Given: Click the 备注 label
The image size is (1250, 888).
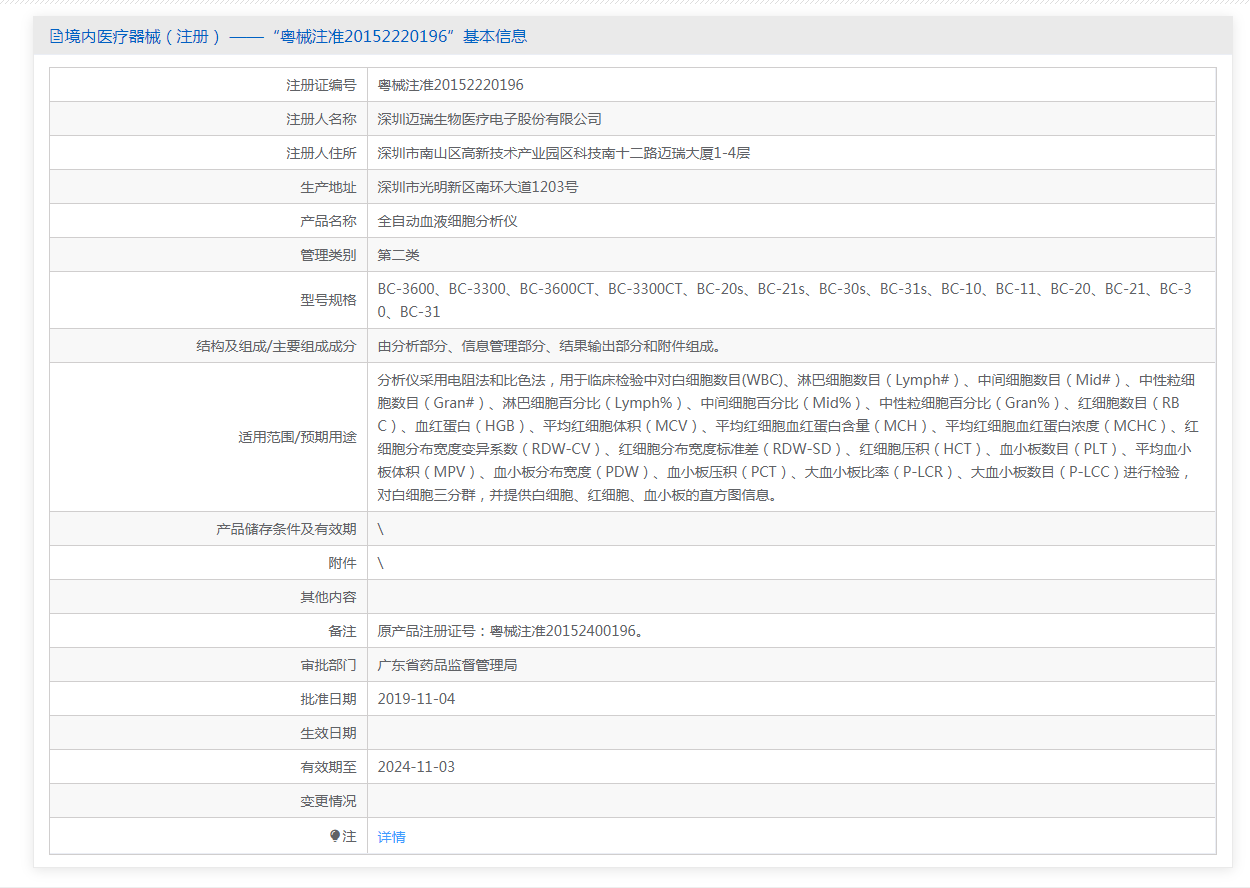Looking at the screenshot, I should (x=342, y=631).
